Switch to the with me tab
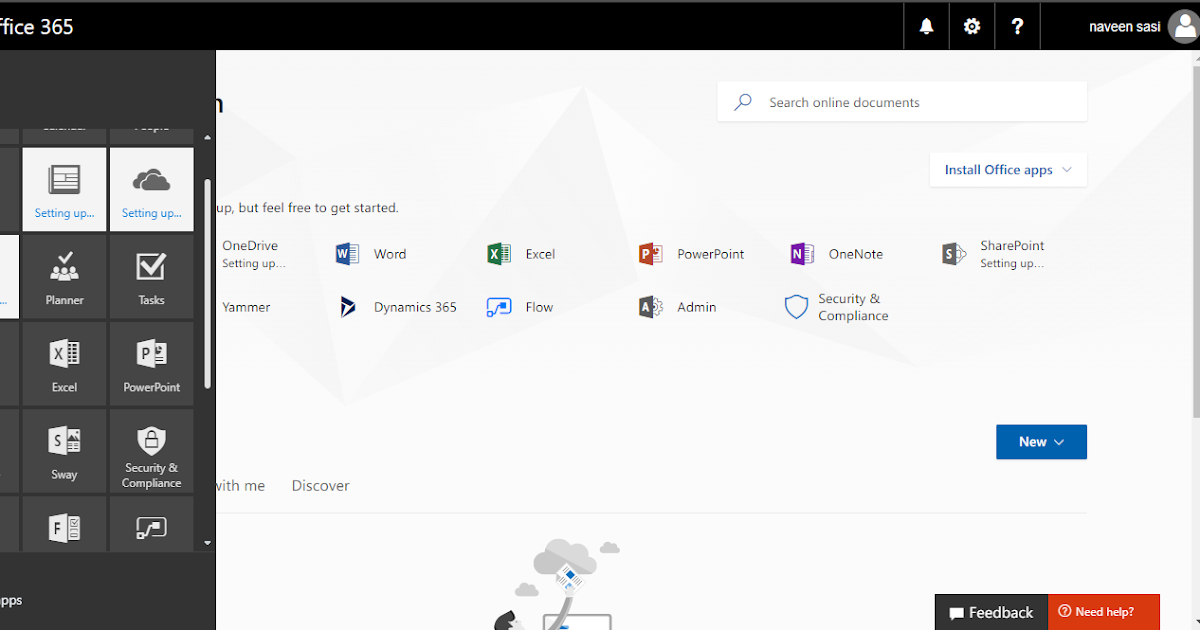The image size is (1200, 630). (241, 485)
